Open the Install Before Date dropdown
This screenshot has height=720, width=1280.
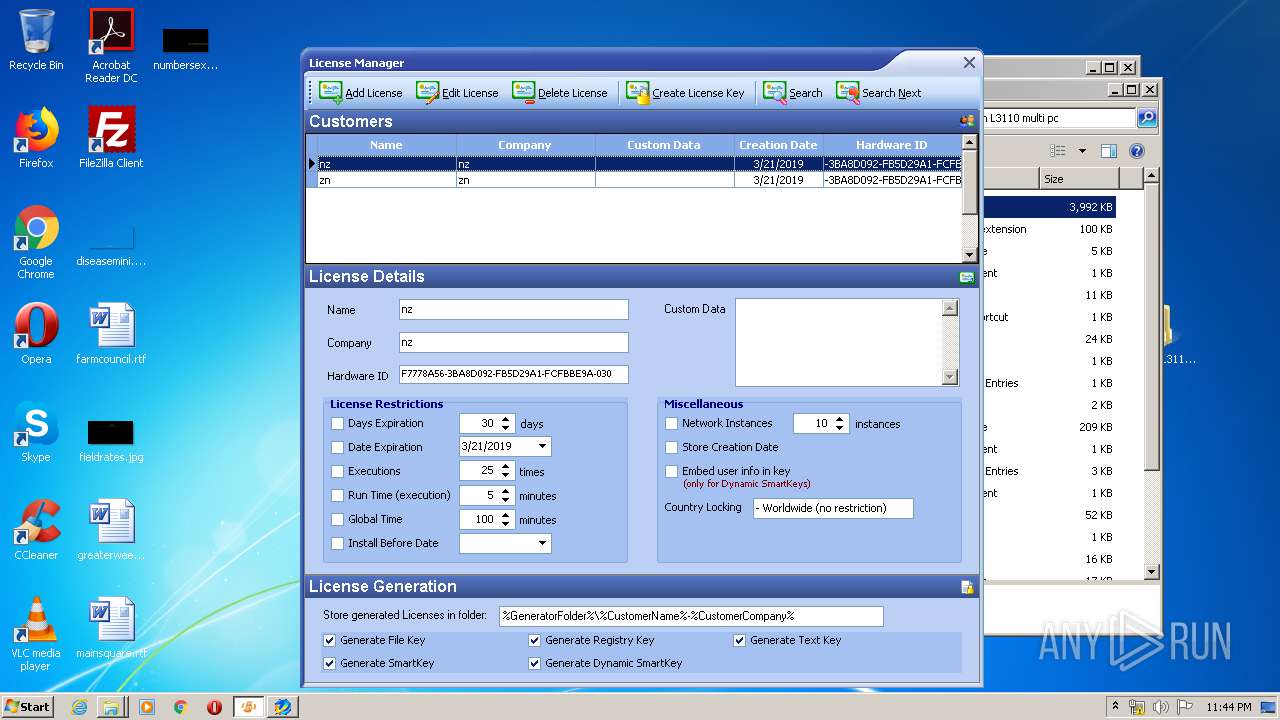542,543
